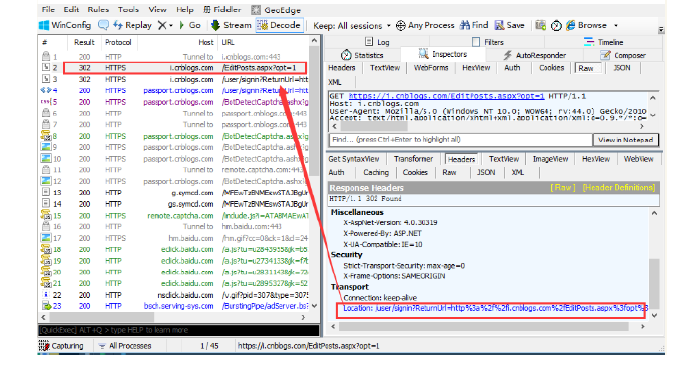Click the [Header Definitions] link

(619, 187)
